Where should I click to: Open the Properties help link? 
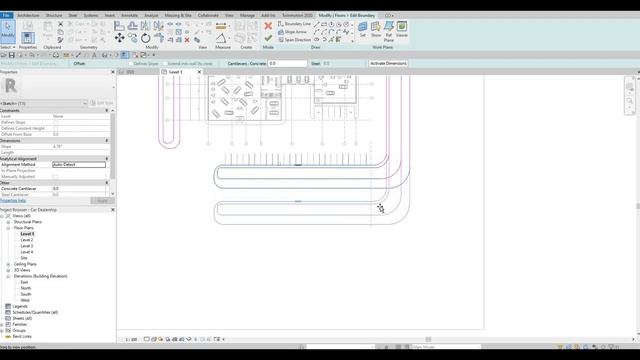tap(13, 201)
